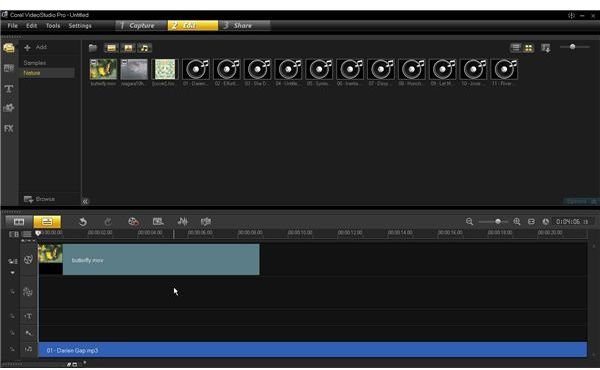Click the Browse button in library
The image size is (600, 370).
pyautogui.click(x=40, y=199)
